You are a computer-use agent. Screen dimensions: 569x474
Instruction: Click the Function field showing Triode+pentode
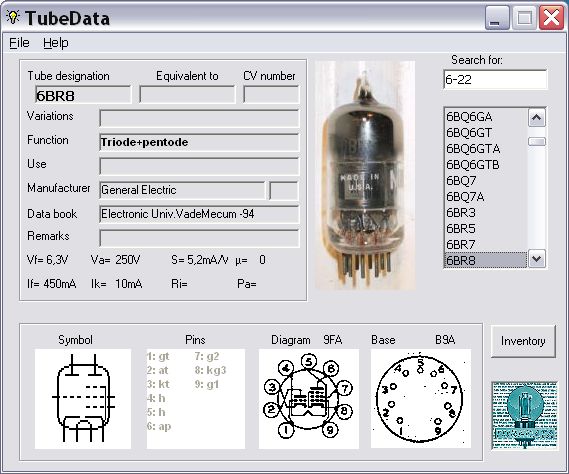click(x=199, y=142)
